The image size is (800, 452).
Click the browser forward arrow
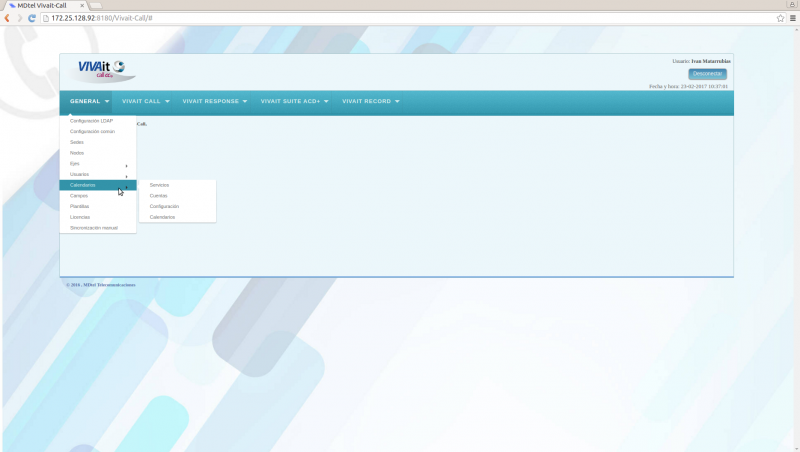pos(19,18)
